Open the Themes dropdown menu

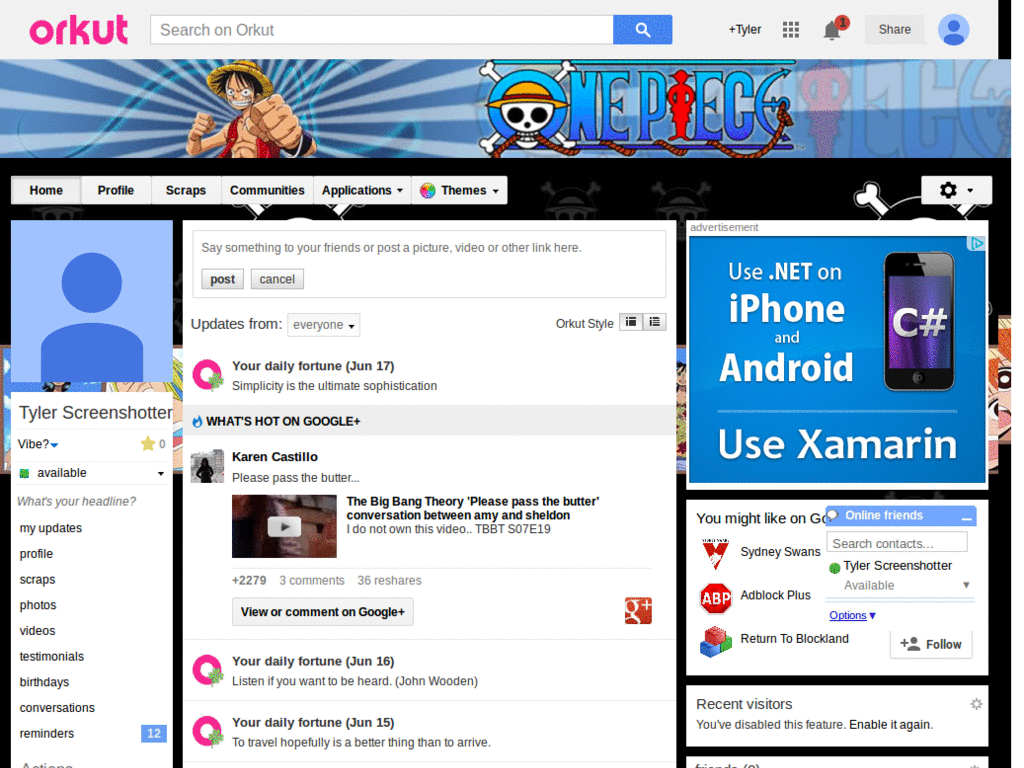[459, 191]
